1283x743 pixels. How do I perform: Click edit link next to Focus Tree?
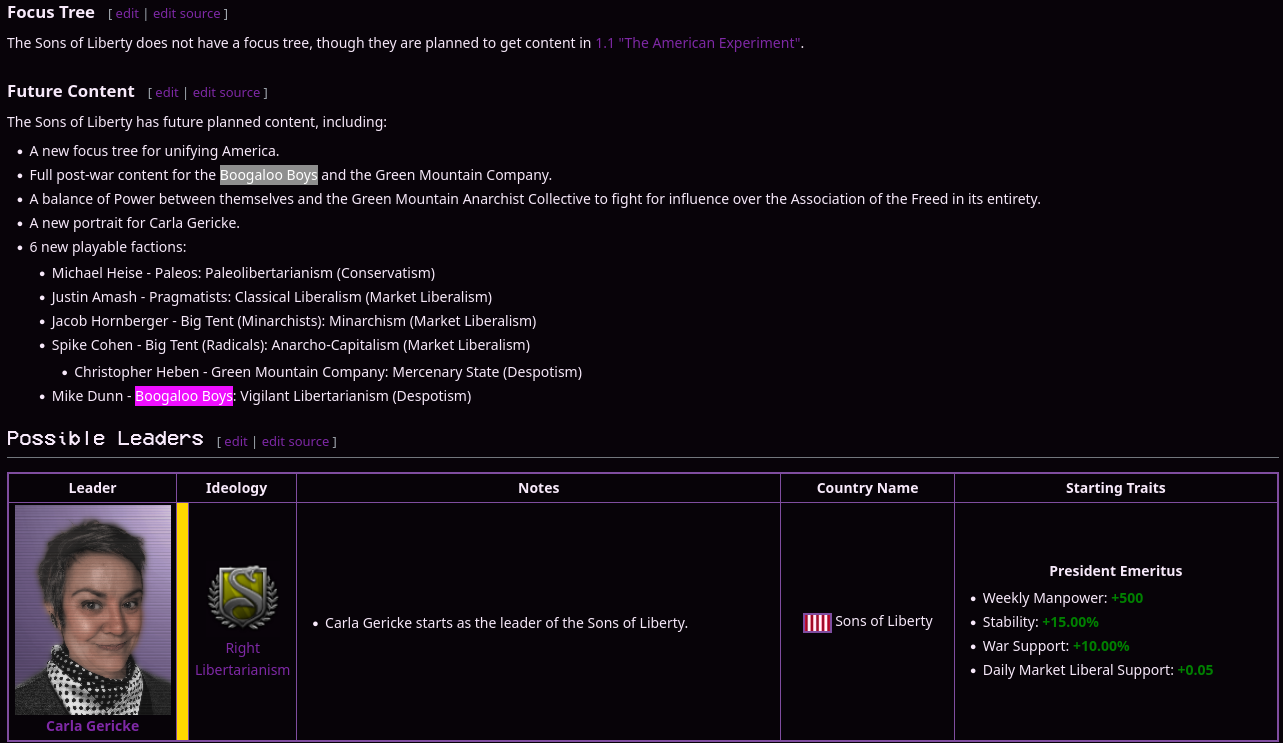[127, 14]
